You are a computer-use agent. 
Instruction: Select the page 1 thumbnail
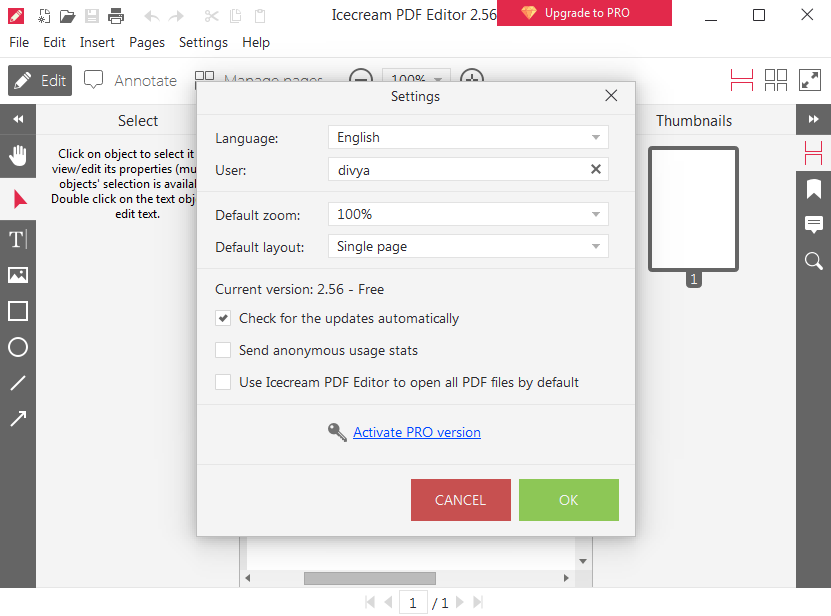[x=693, y=209]
